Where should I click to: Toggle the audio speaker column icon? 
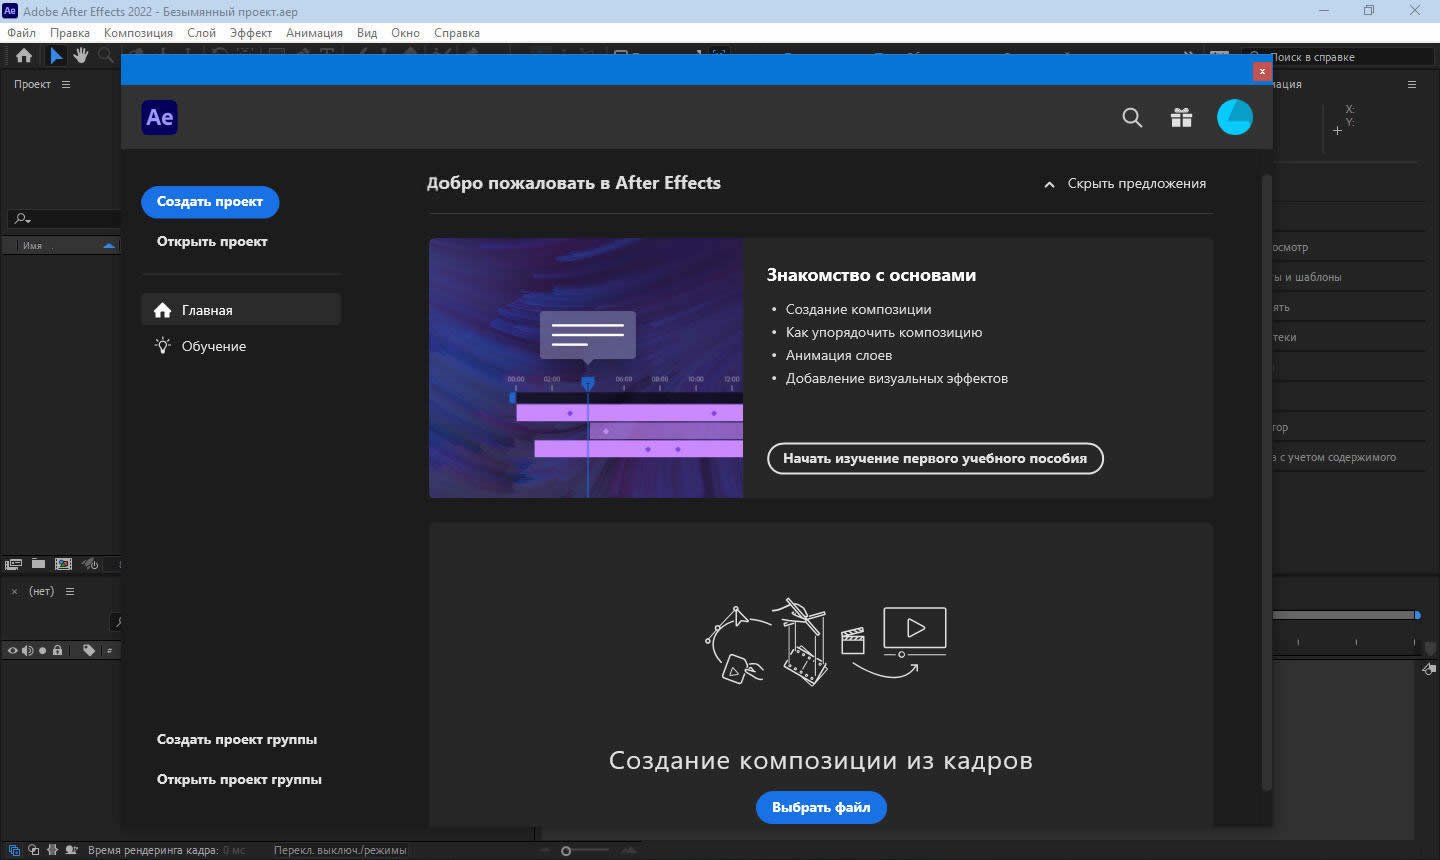pyautogui.click(x=28, y=651)
